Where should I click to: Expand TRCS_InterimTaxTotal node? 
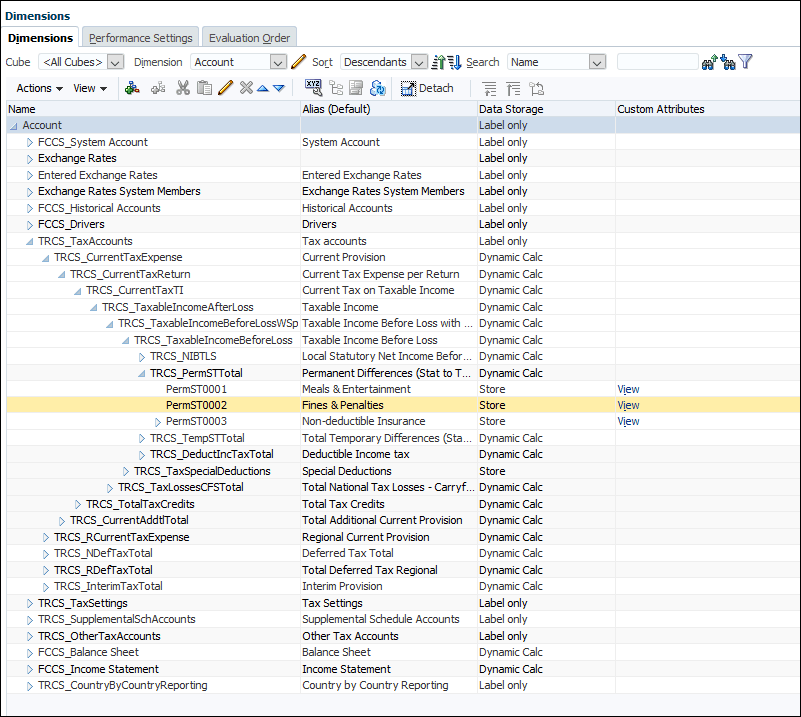(45, 587)
